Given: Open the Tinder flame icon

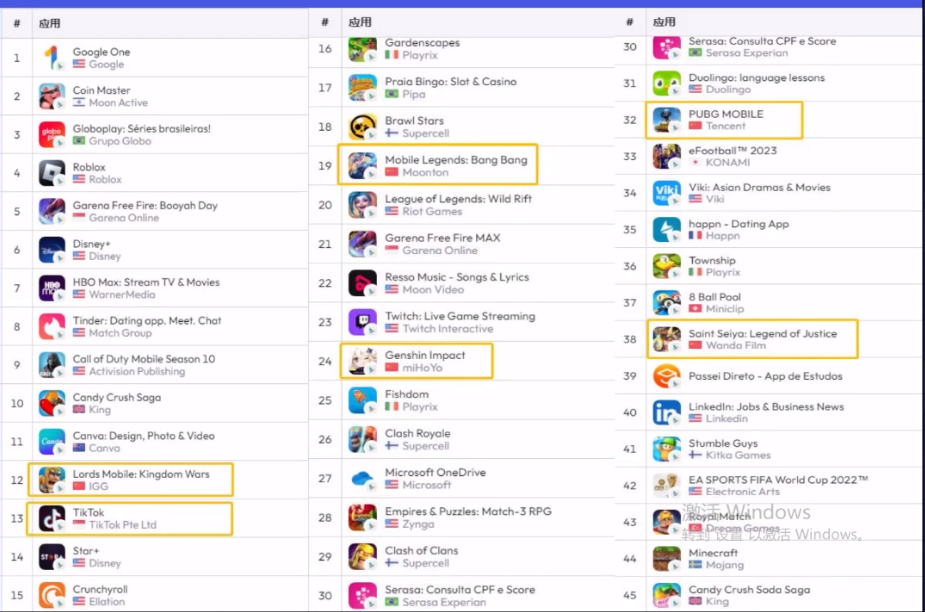Looking at the screenshot, I should point(52,326).
